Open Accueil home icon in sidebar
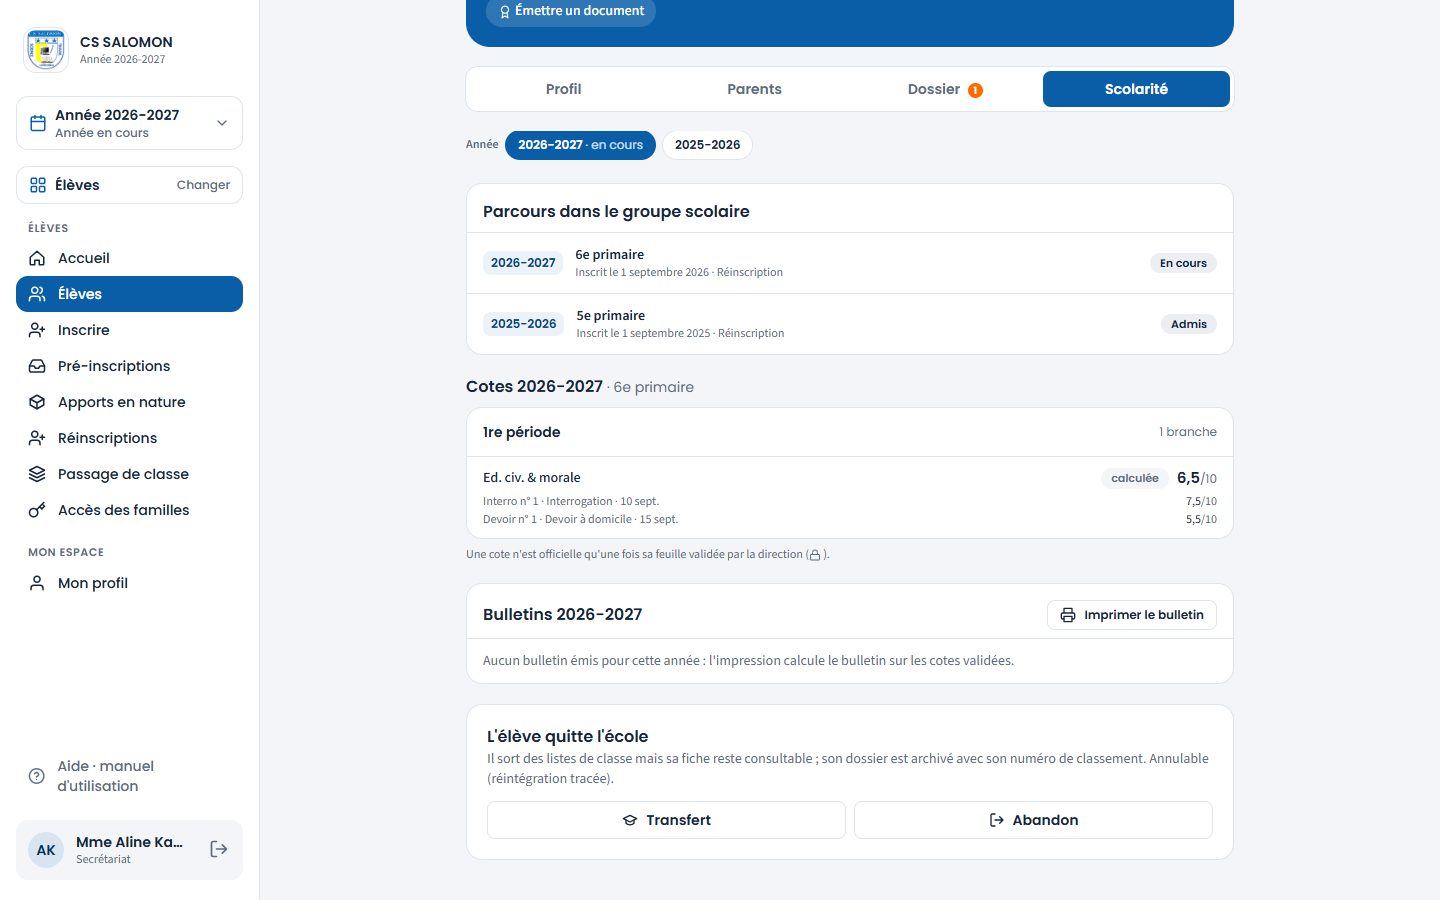Image resolution: width=1440 pixels, height=900 pixels. click(37, 258)
